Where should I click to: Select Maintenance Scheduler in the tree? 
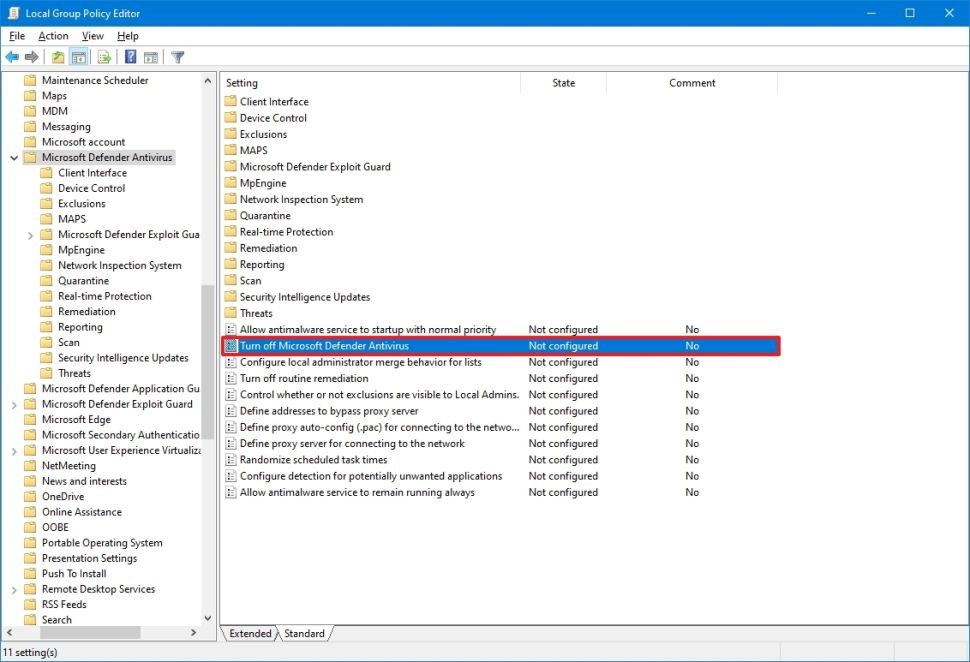95,80
